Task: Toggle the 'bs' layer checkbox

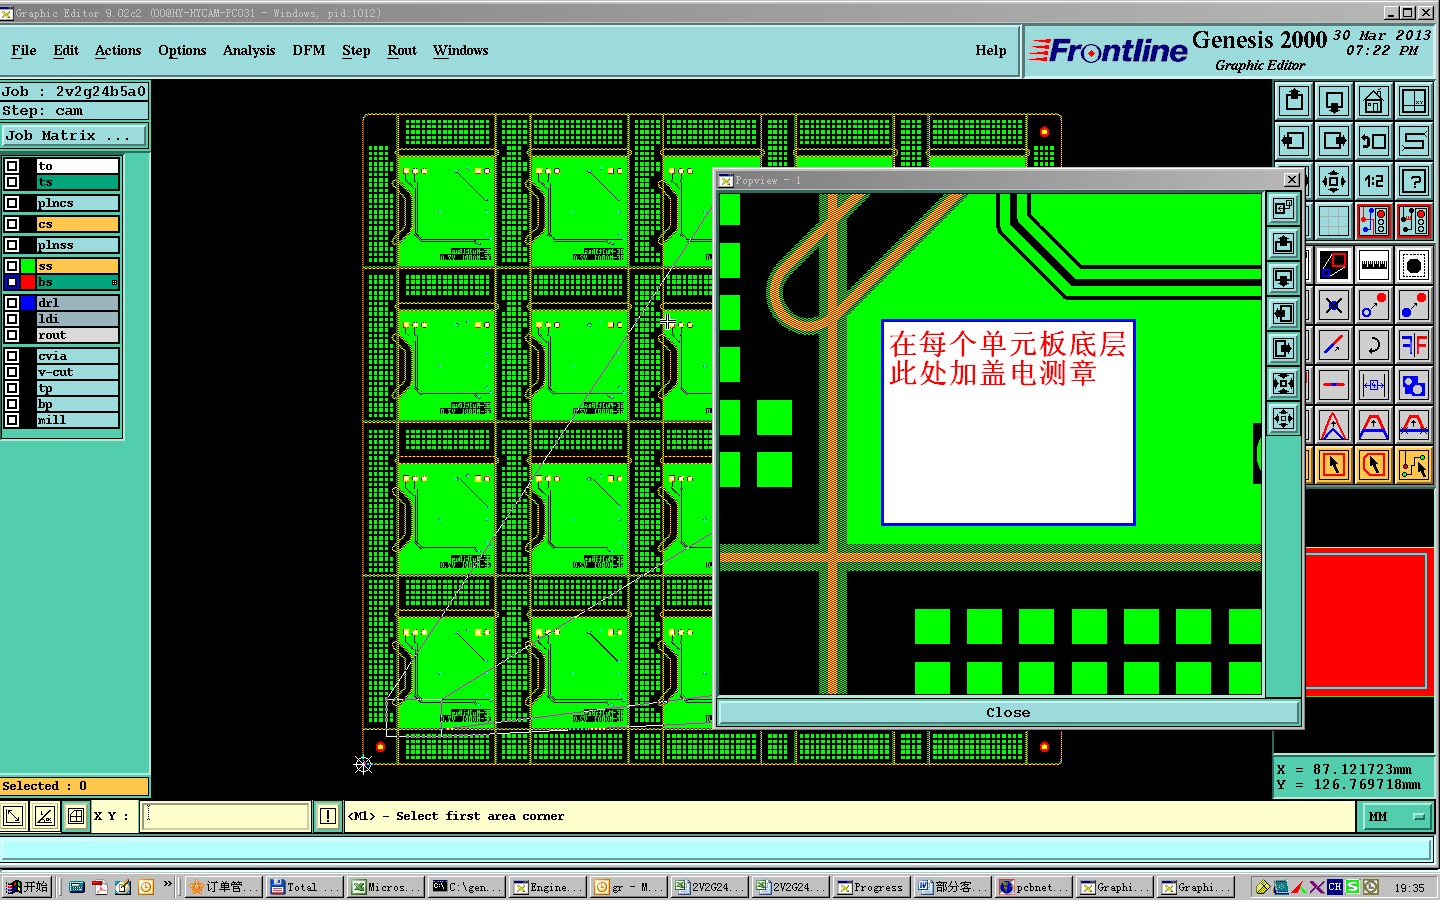Action: 12,282
